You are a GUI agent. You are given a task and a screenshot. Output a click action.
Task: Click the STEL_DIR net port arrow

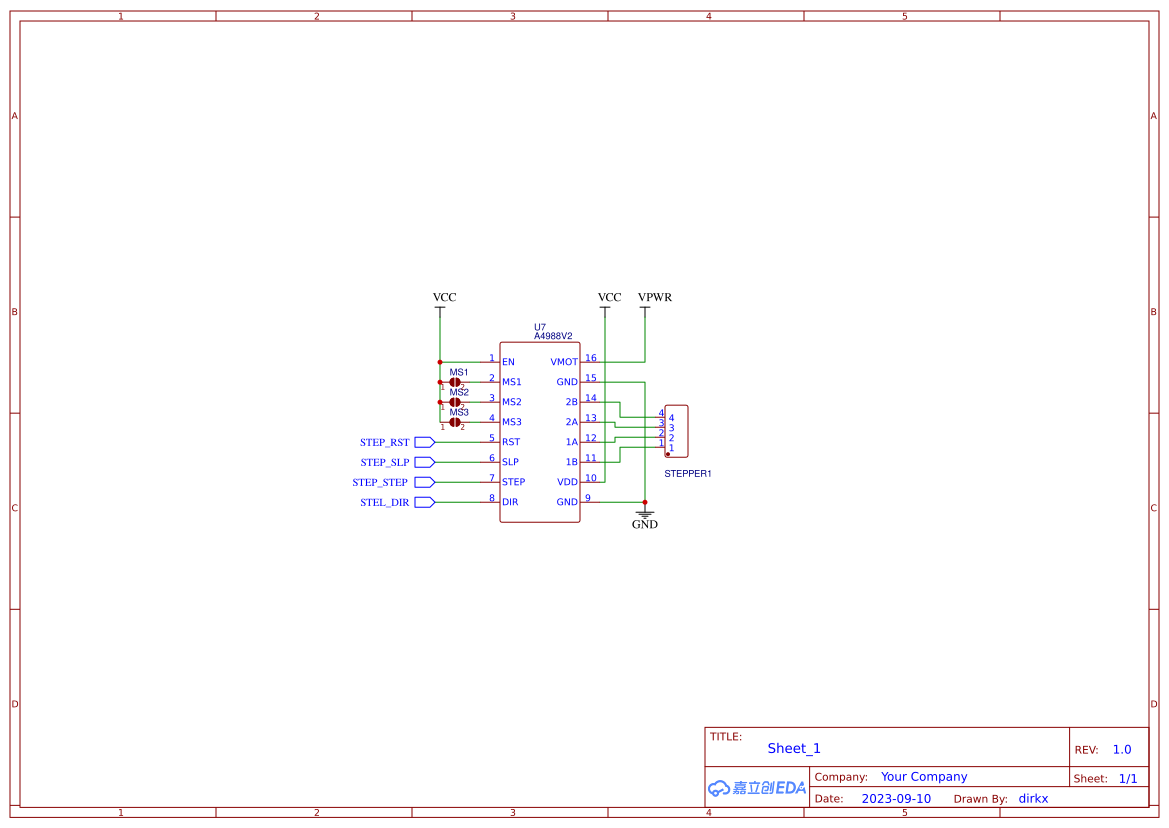click(423, 501)
